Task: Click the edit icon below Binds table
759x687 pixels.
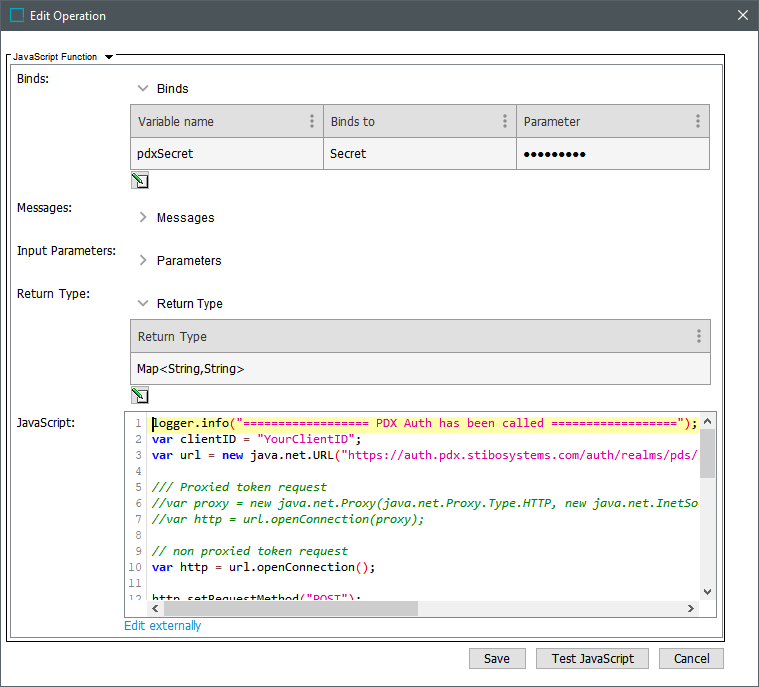Action: [x=140, y=181]
